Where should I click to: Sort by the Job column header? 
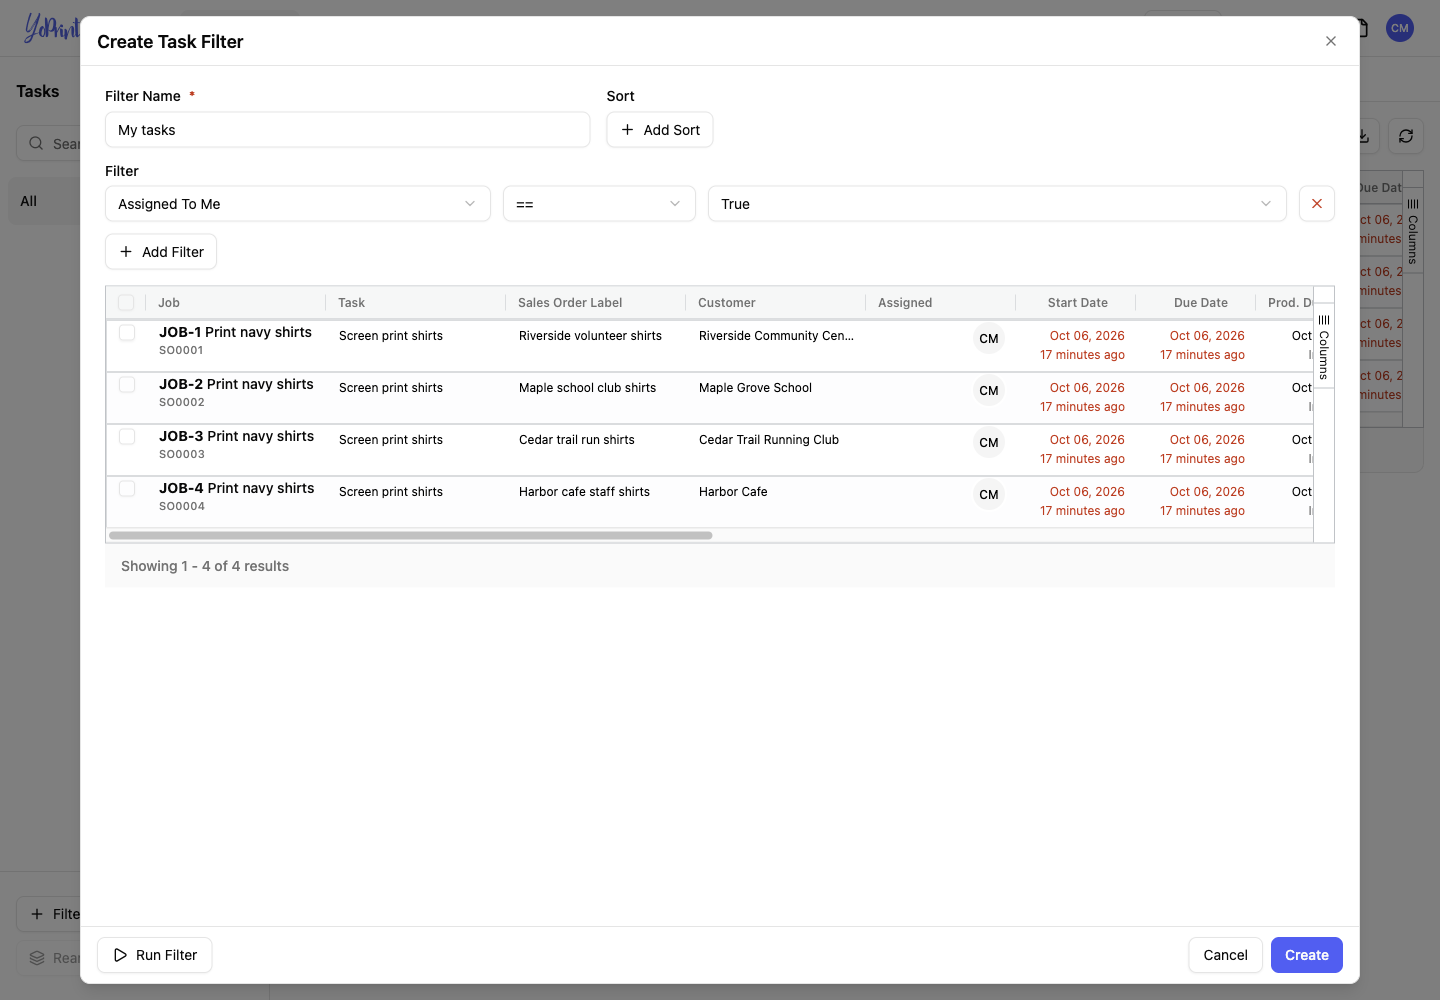click(169, 303)
